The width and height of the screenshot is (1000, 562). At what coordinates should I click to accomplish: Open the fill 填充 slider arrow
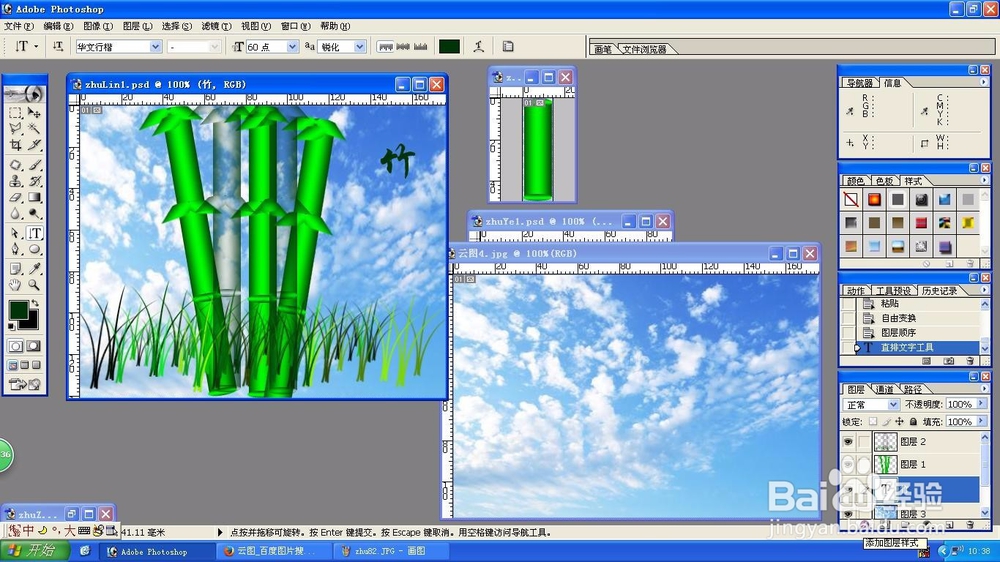point(981,422)
